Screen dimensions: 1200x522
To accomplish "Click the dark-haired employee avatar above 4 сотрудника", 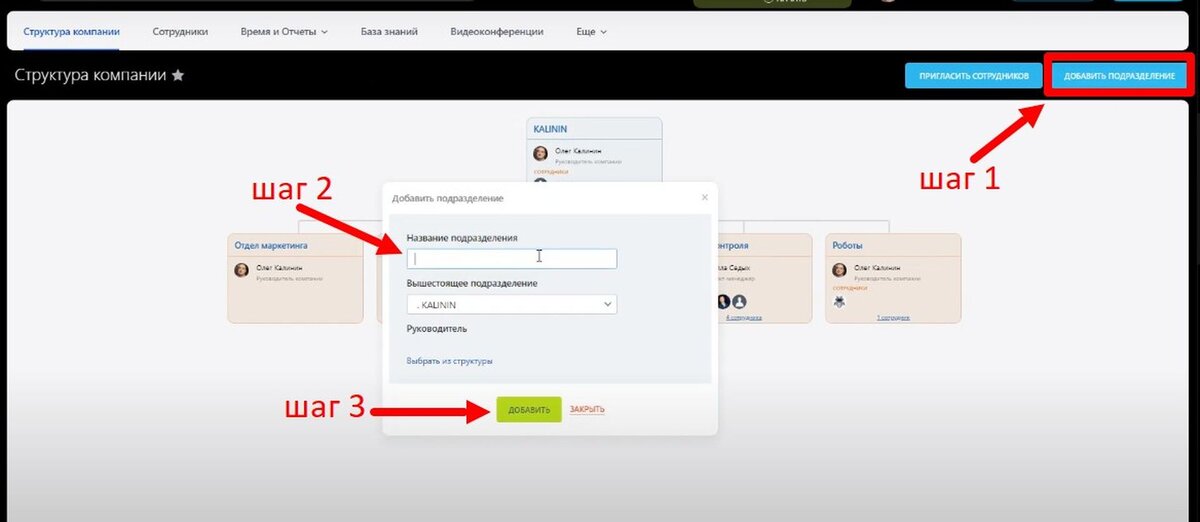I will coord(722,301).
